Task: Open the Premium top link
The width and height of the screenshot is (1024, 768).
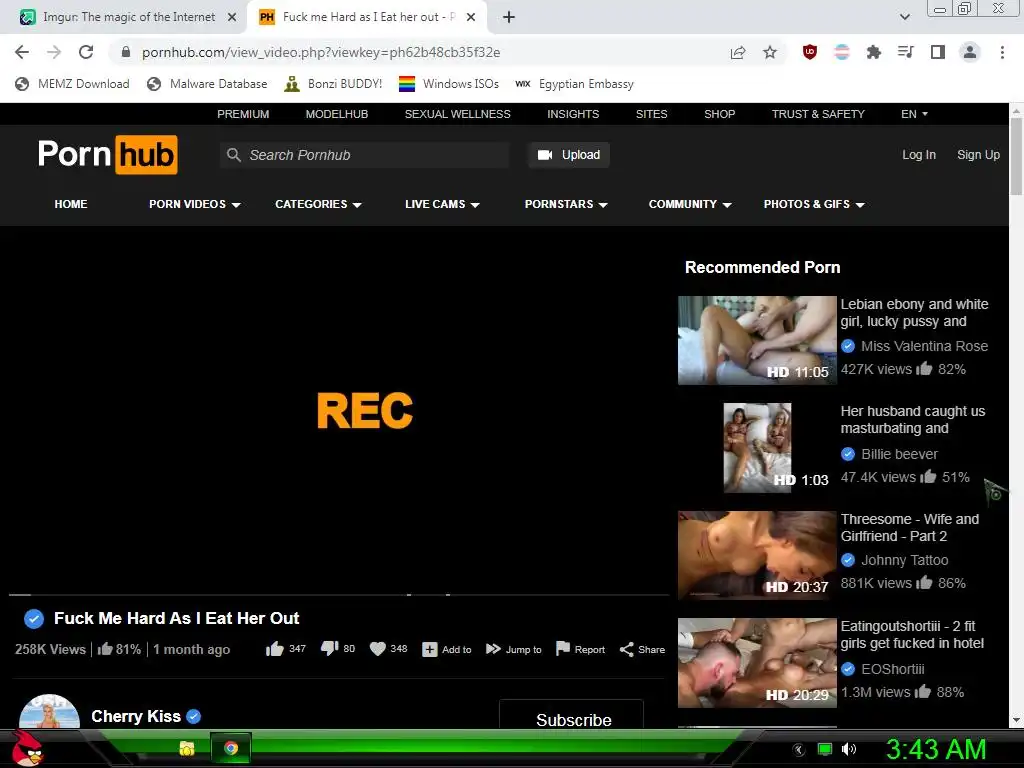Action: coord(243,114)
